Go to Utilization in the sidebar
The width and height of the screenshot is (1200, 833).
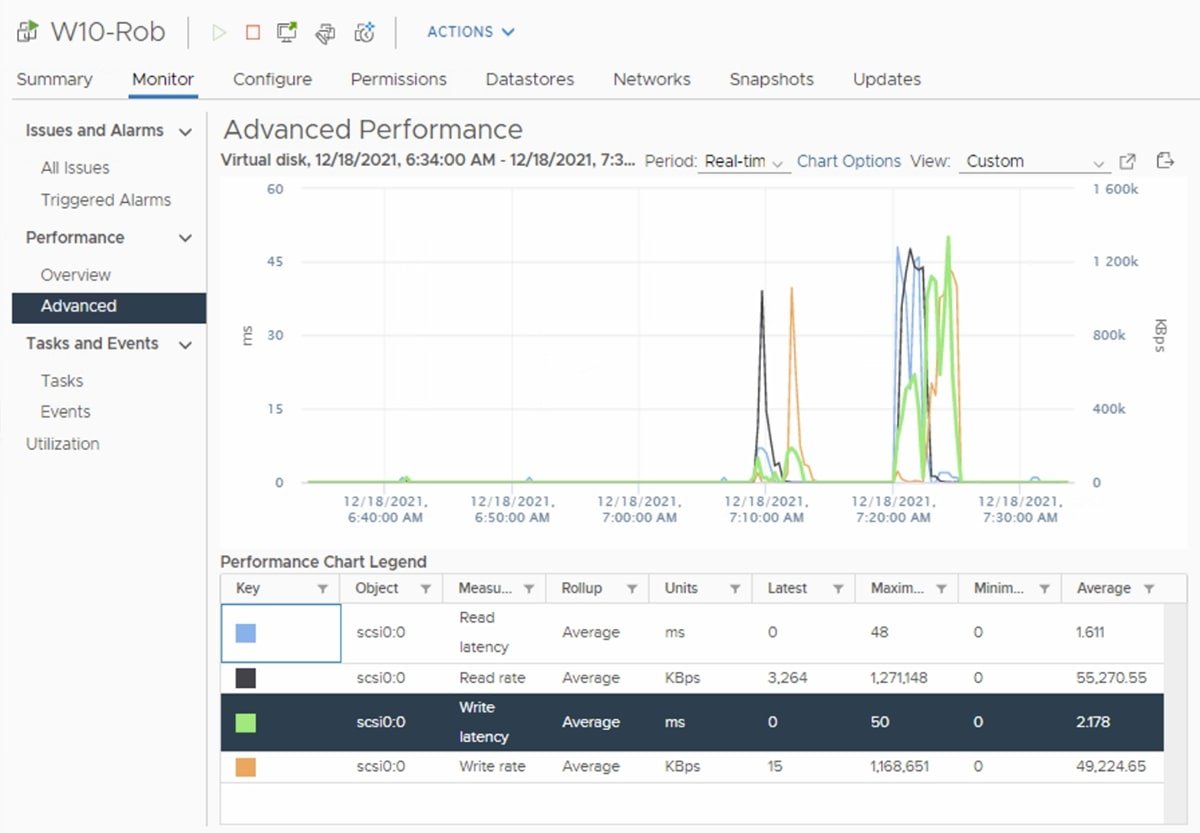pyautogui.click(x=62, y=443)
